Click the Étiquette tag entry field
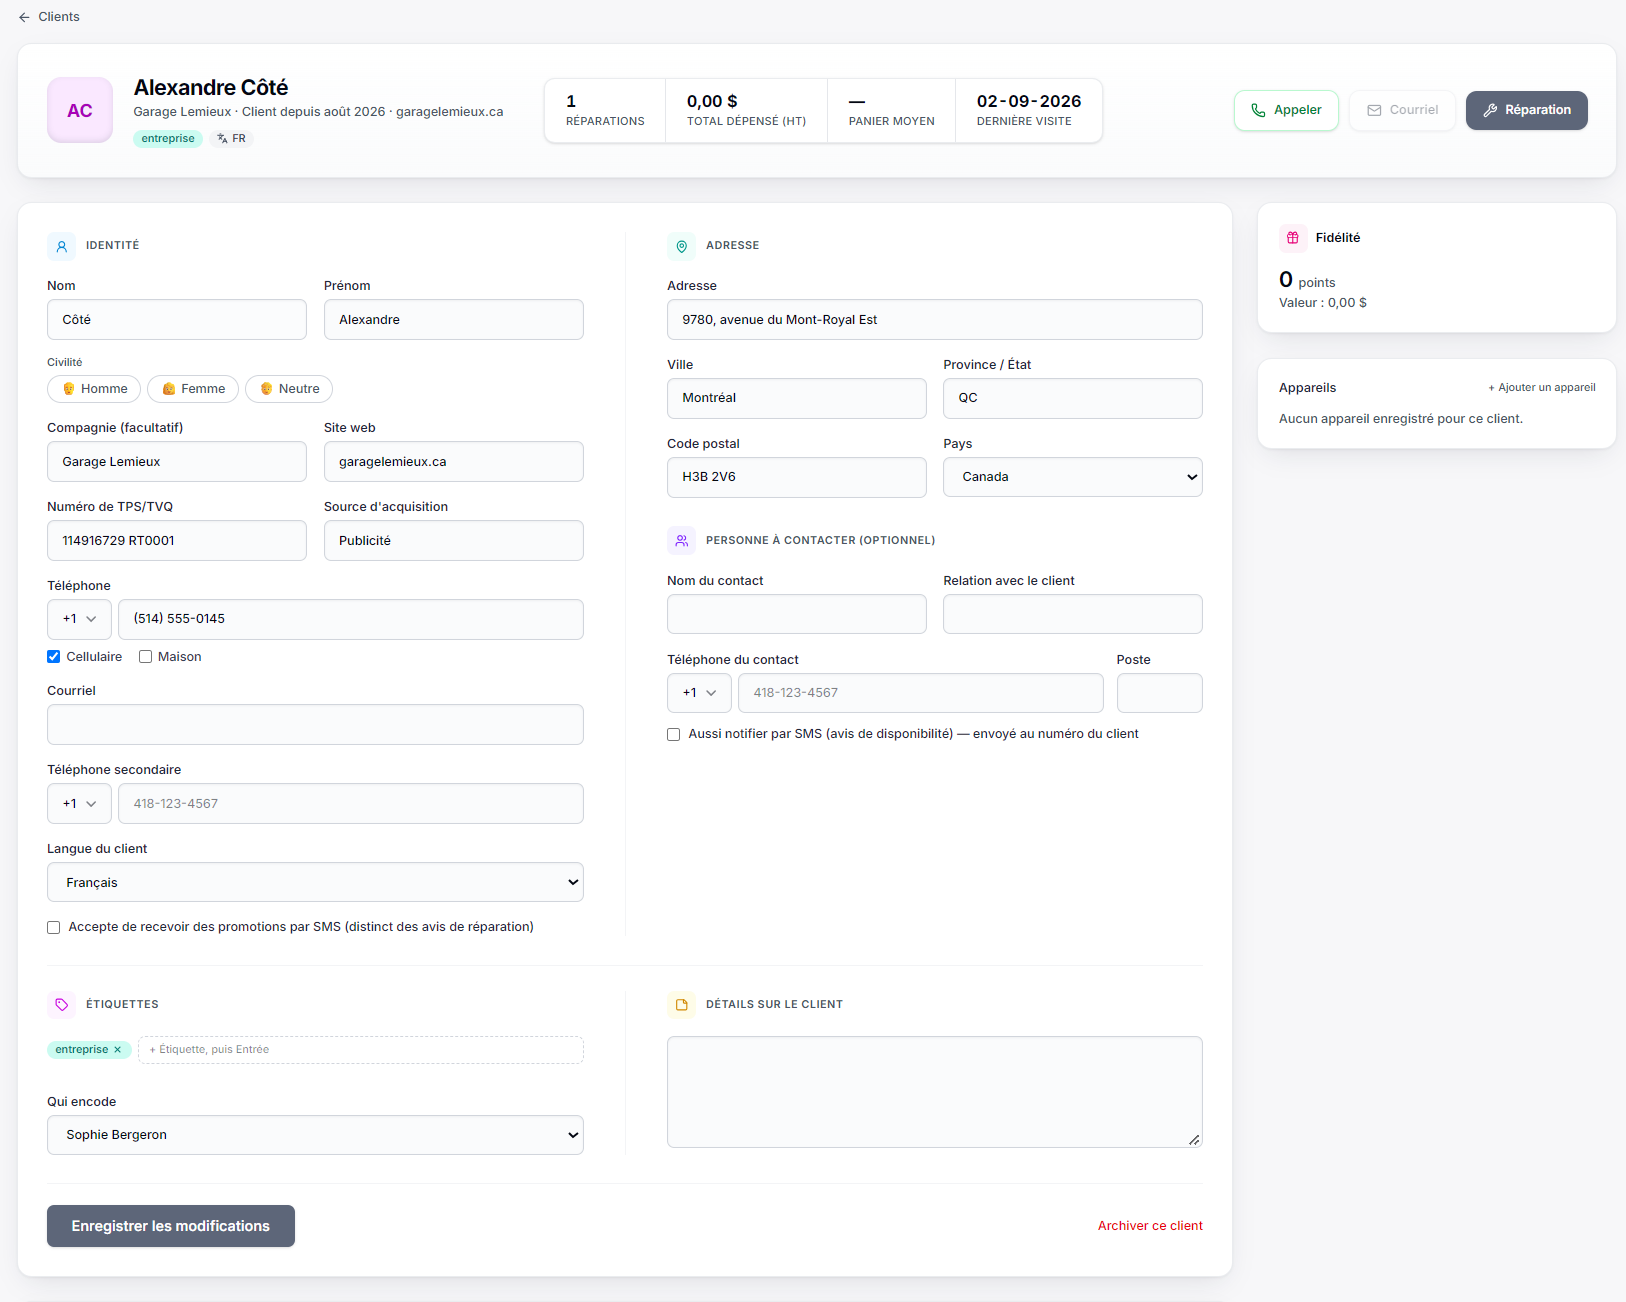1626x1302 pixels. coord(361,1050)
